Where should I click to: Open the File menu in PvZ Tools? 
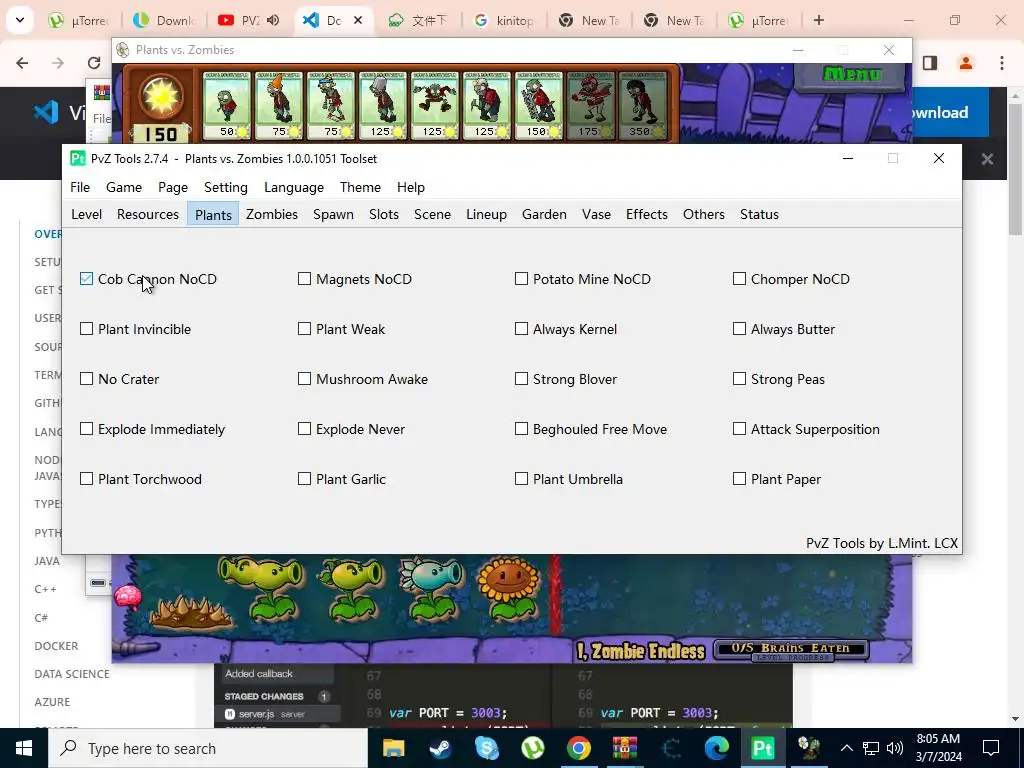pyautogui.click(x=80, y=187)
